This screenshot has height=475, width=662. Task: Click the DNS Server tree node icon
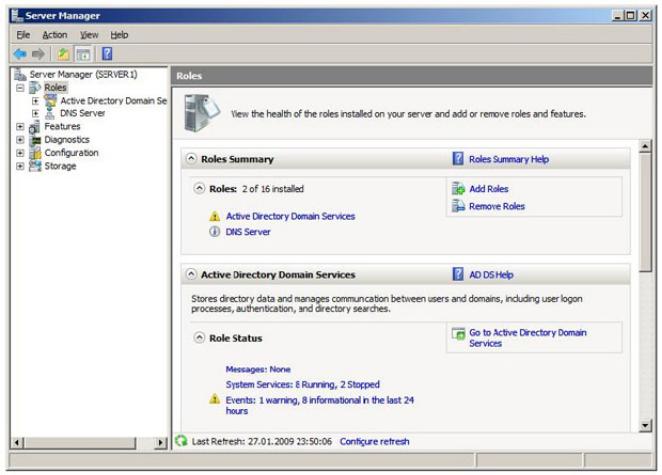tap(50, 113)
